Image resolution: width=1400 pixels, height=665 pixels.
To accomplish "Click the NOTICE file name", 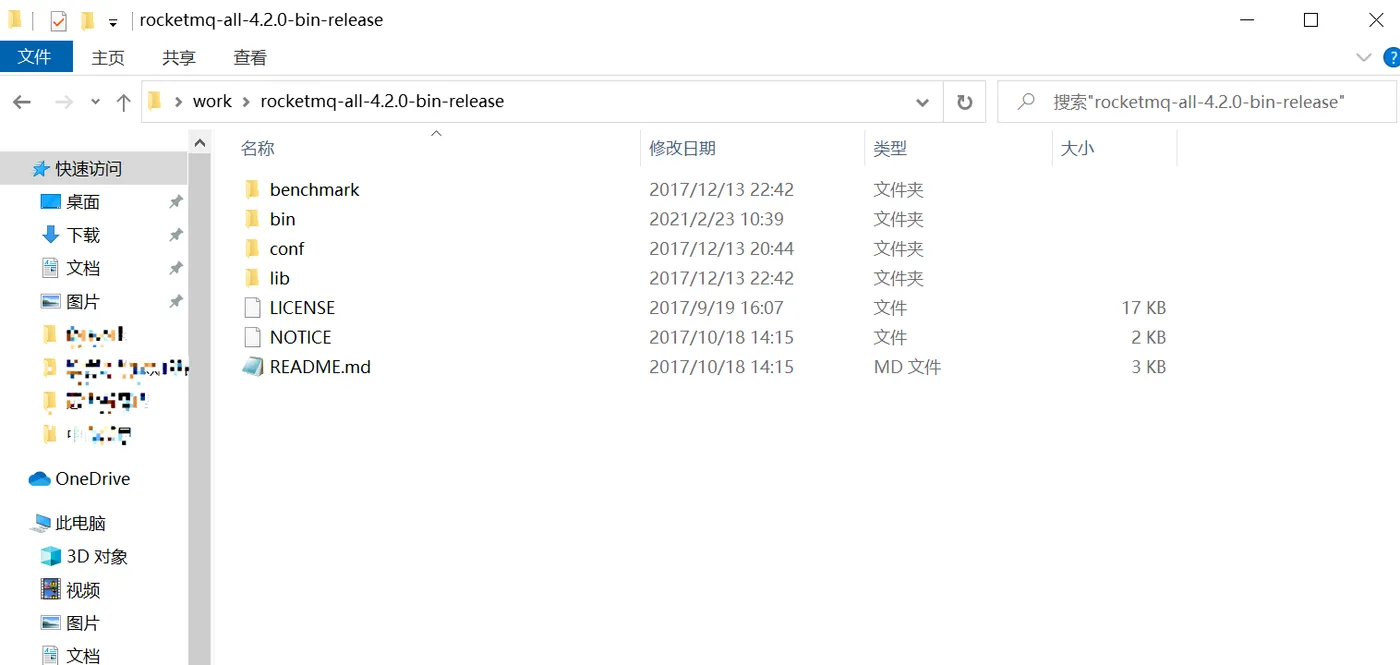I will pos(300,337).
